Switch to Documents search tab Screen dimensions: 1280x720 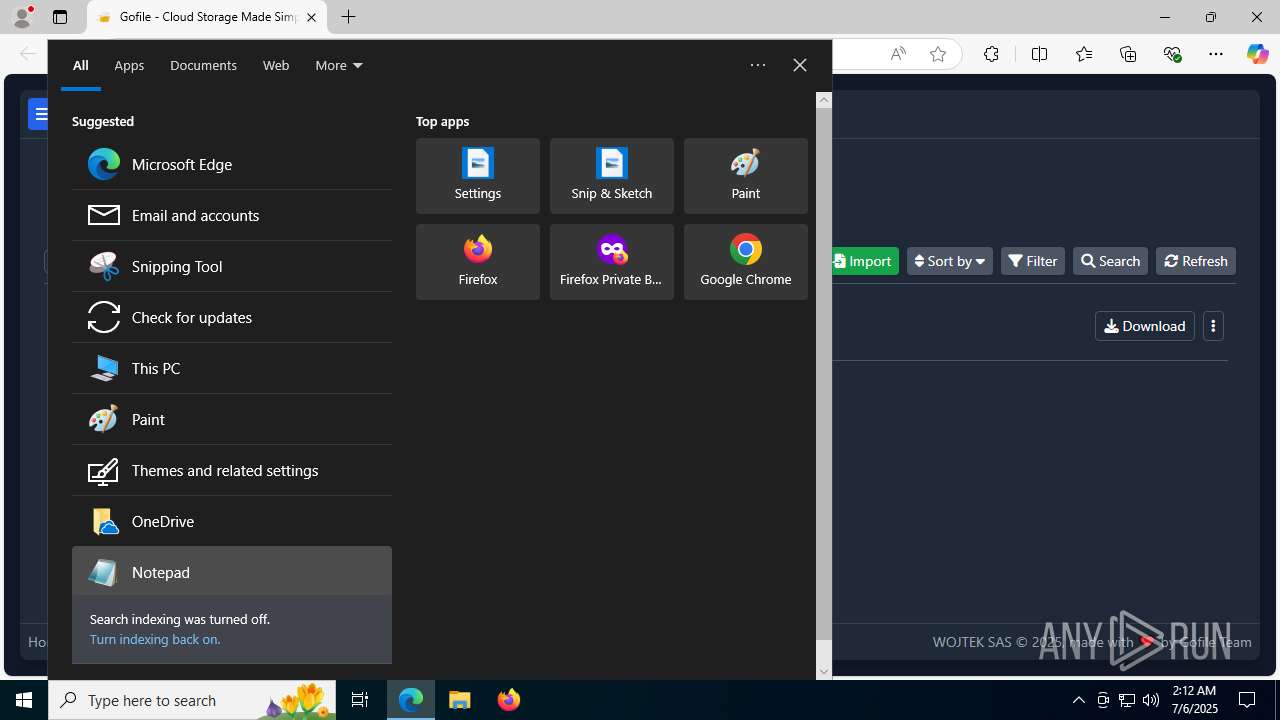click(203, 65)
